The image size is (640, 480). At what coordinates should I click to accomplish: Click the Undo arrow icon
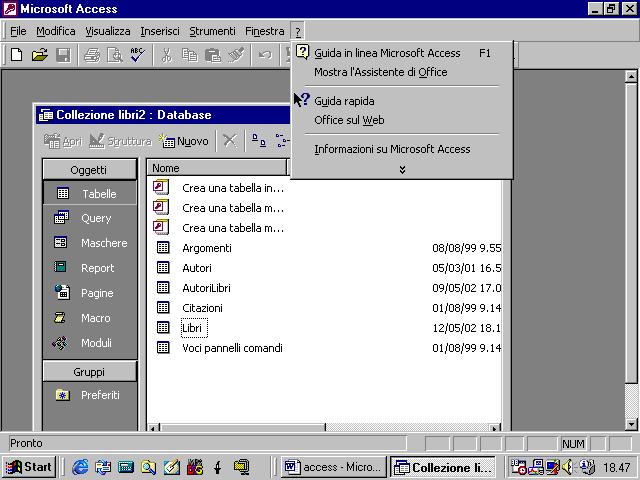(x=265, y=55)
